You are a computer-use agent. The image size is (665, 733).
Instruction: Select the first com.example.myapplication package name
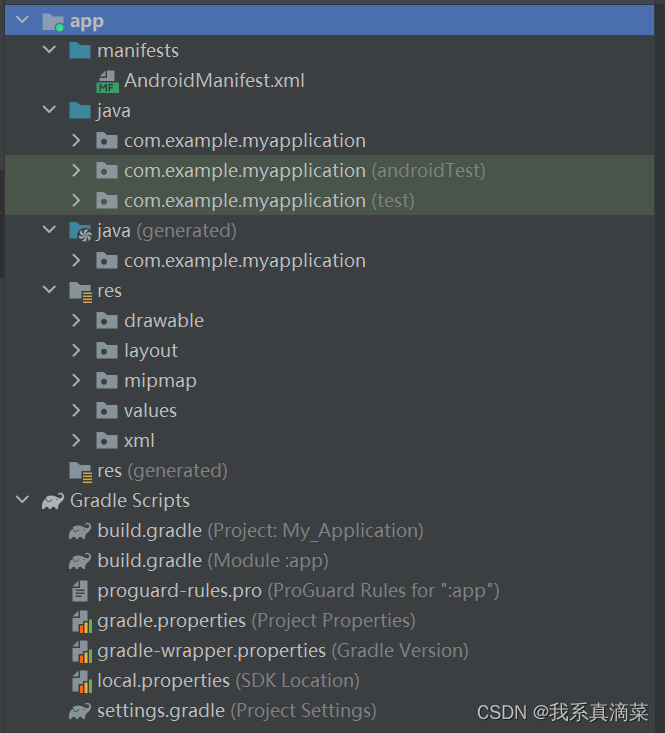pos(245,141)
